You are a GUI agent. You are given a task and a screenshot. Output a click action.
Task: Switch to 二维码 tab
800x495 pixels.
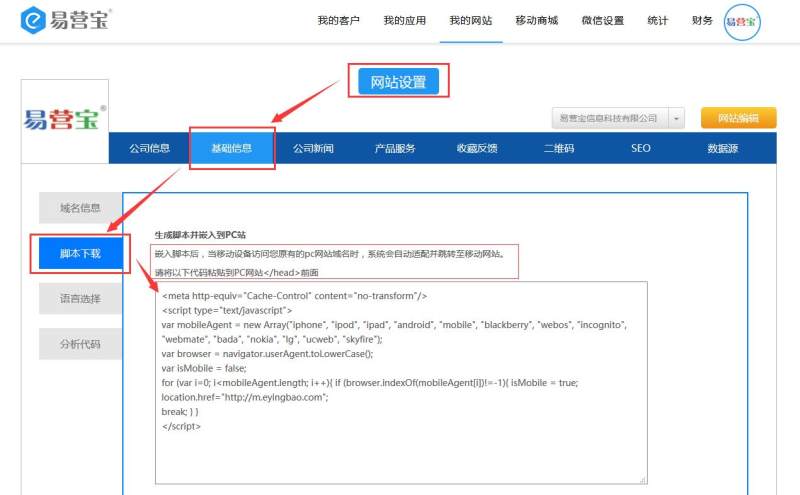click(559, 148)
